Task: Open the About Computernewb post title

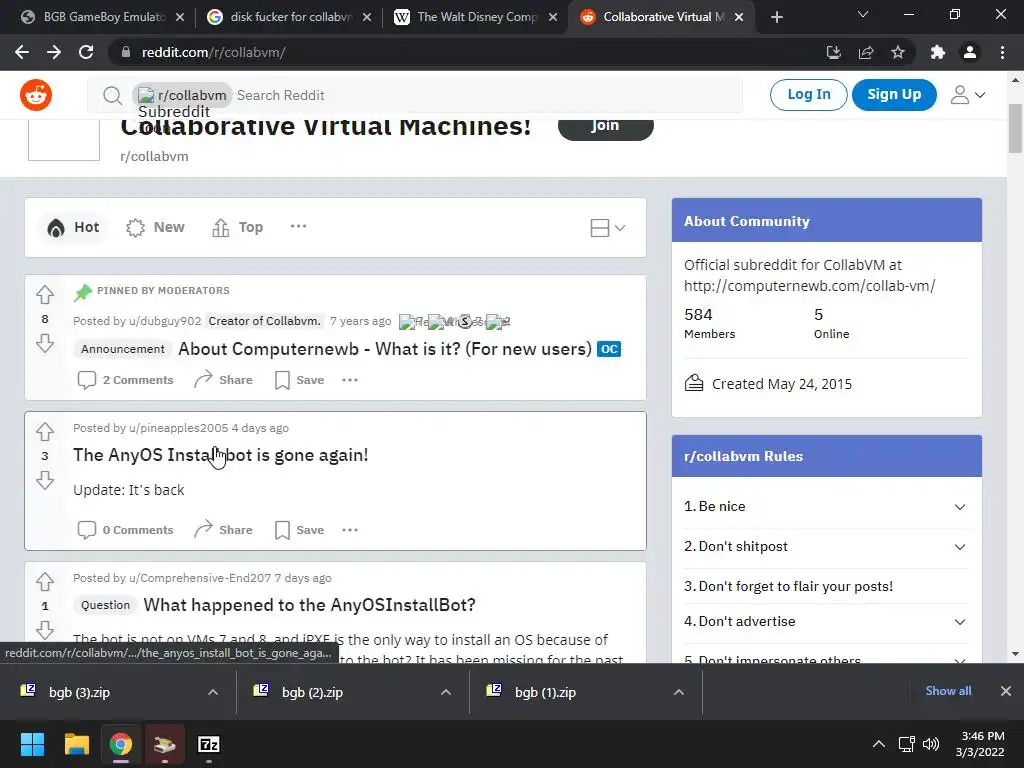Action: (385, 349)
